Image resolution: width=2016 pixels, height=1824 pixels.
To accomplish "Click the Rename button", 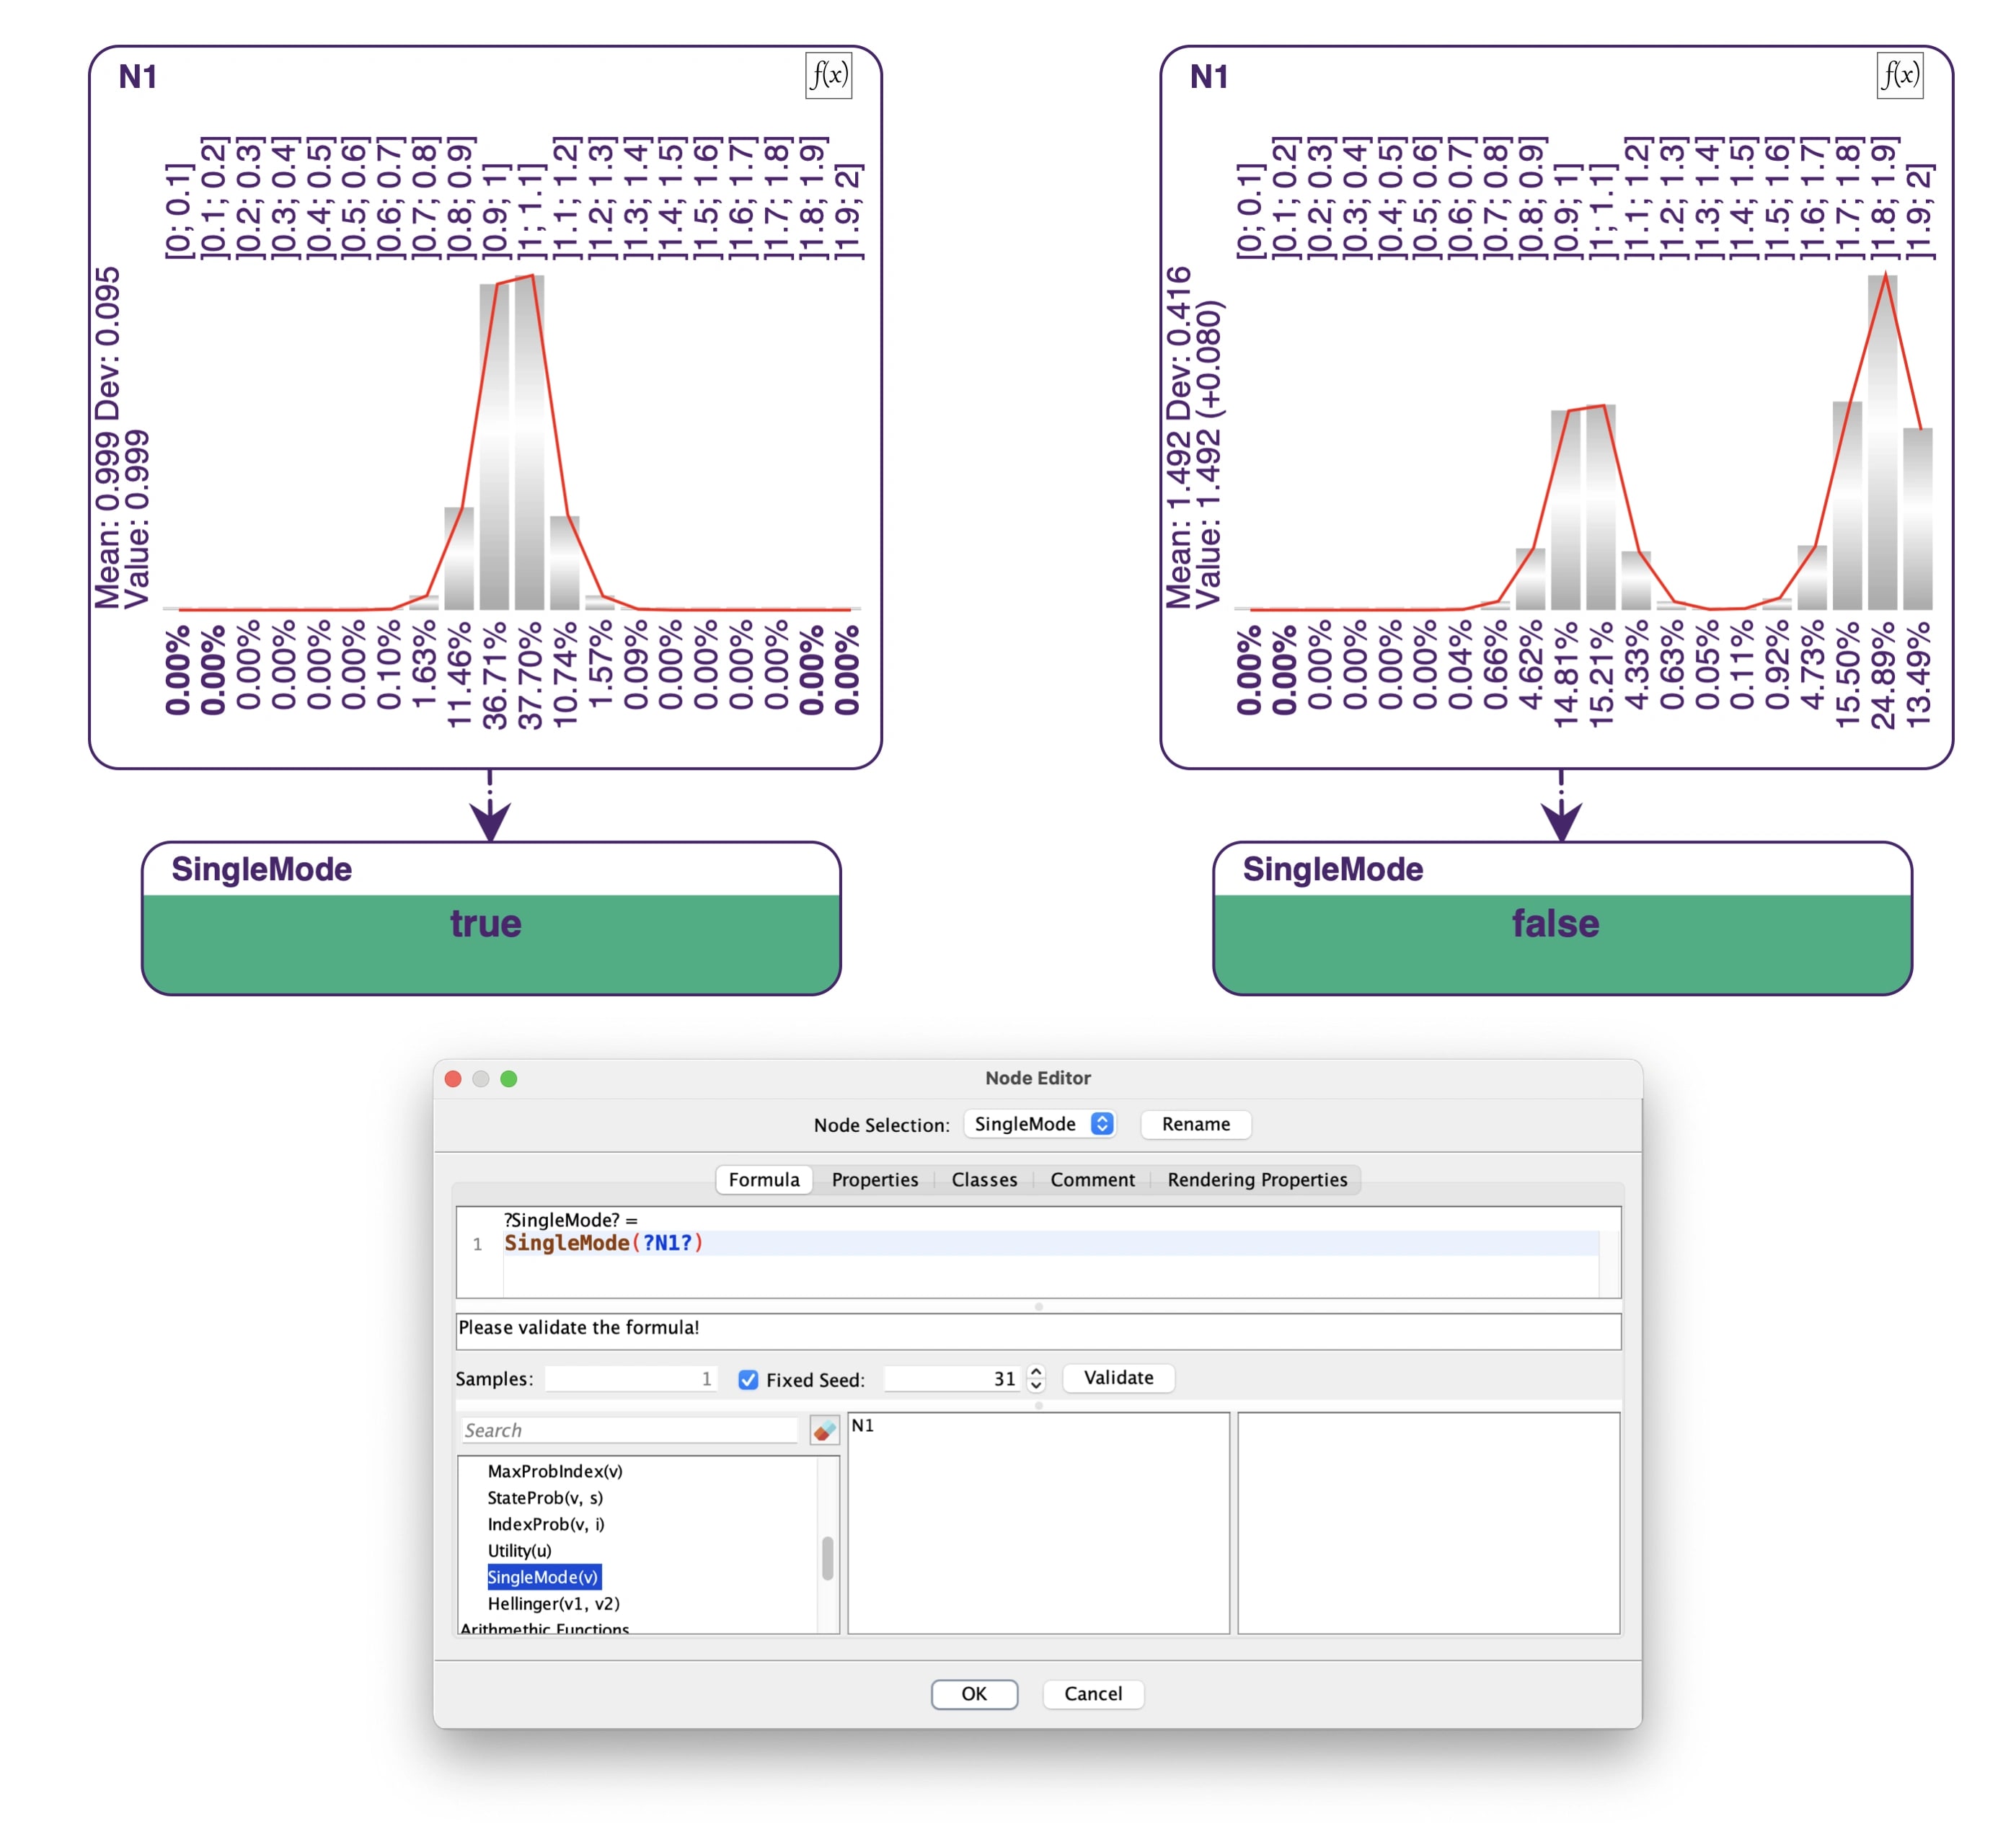I will [1195, 1124].
